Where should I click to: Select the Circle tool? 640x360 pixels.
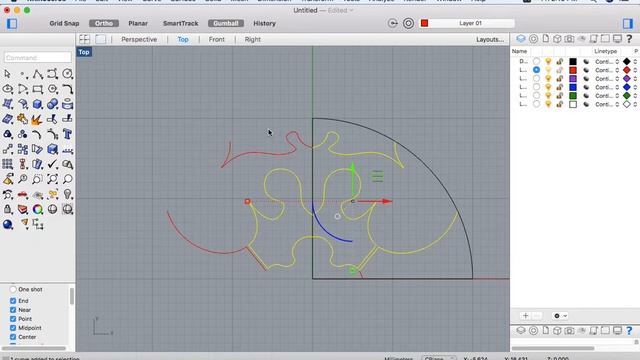(68, 74)
